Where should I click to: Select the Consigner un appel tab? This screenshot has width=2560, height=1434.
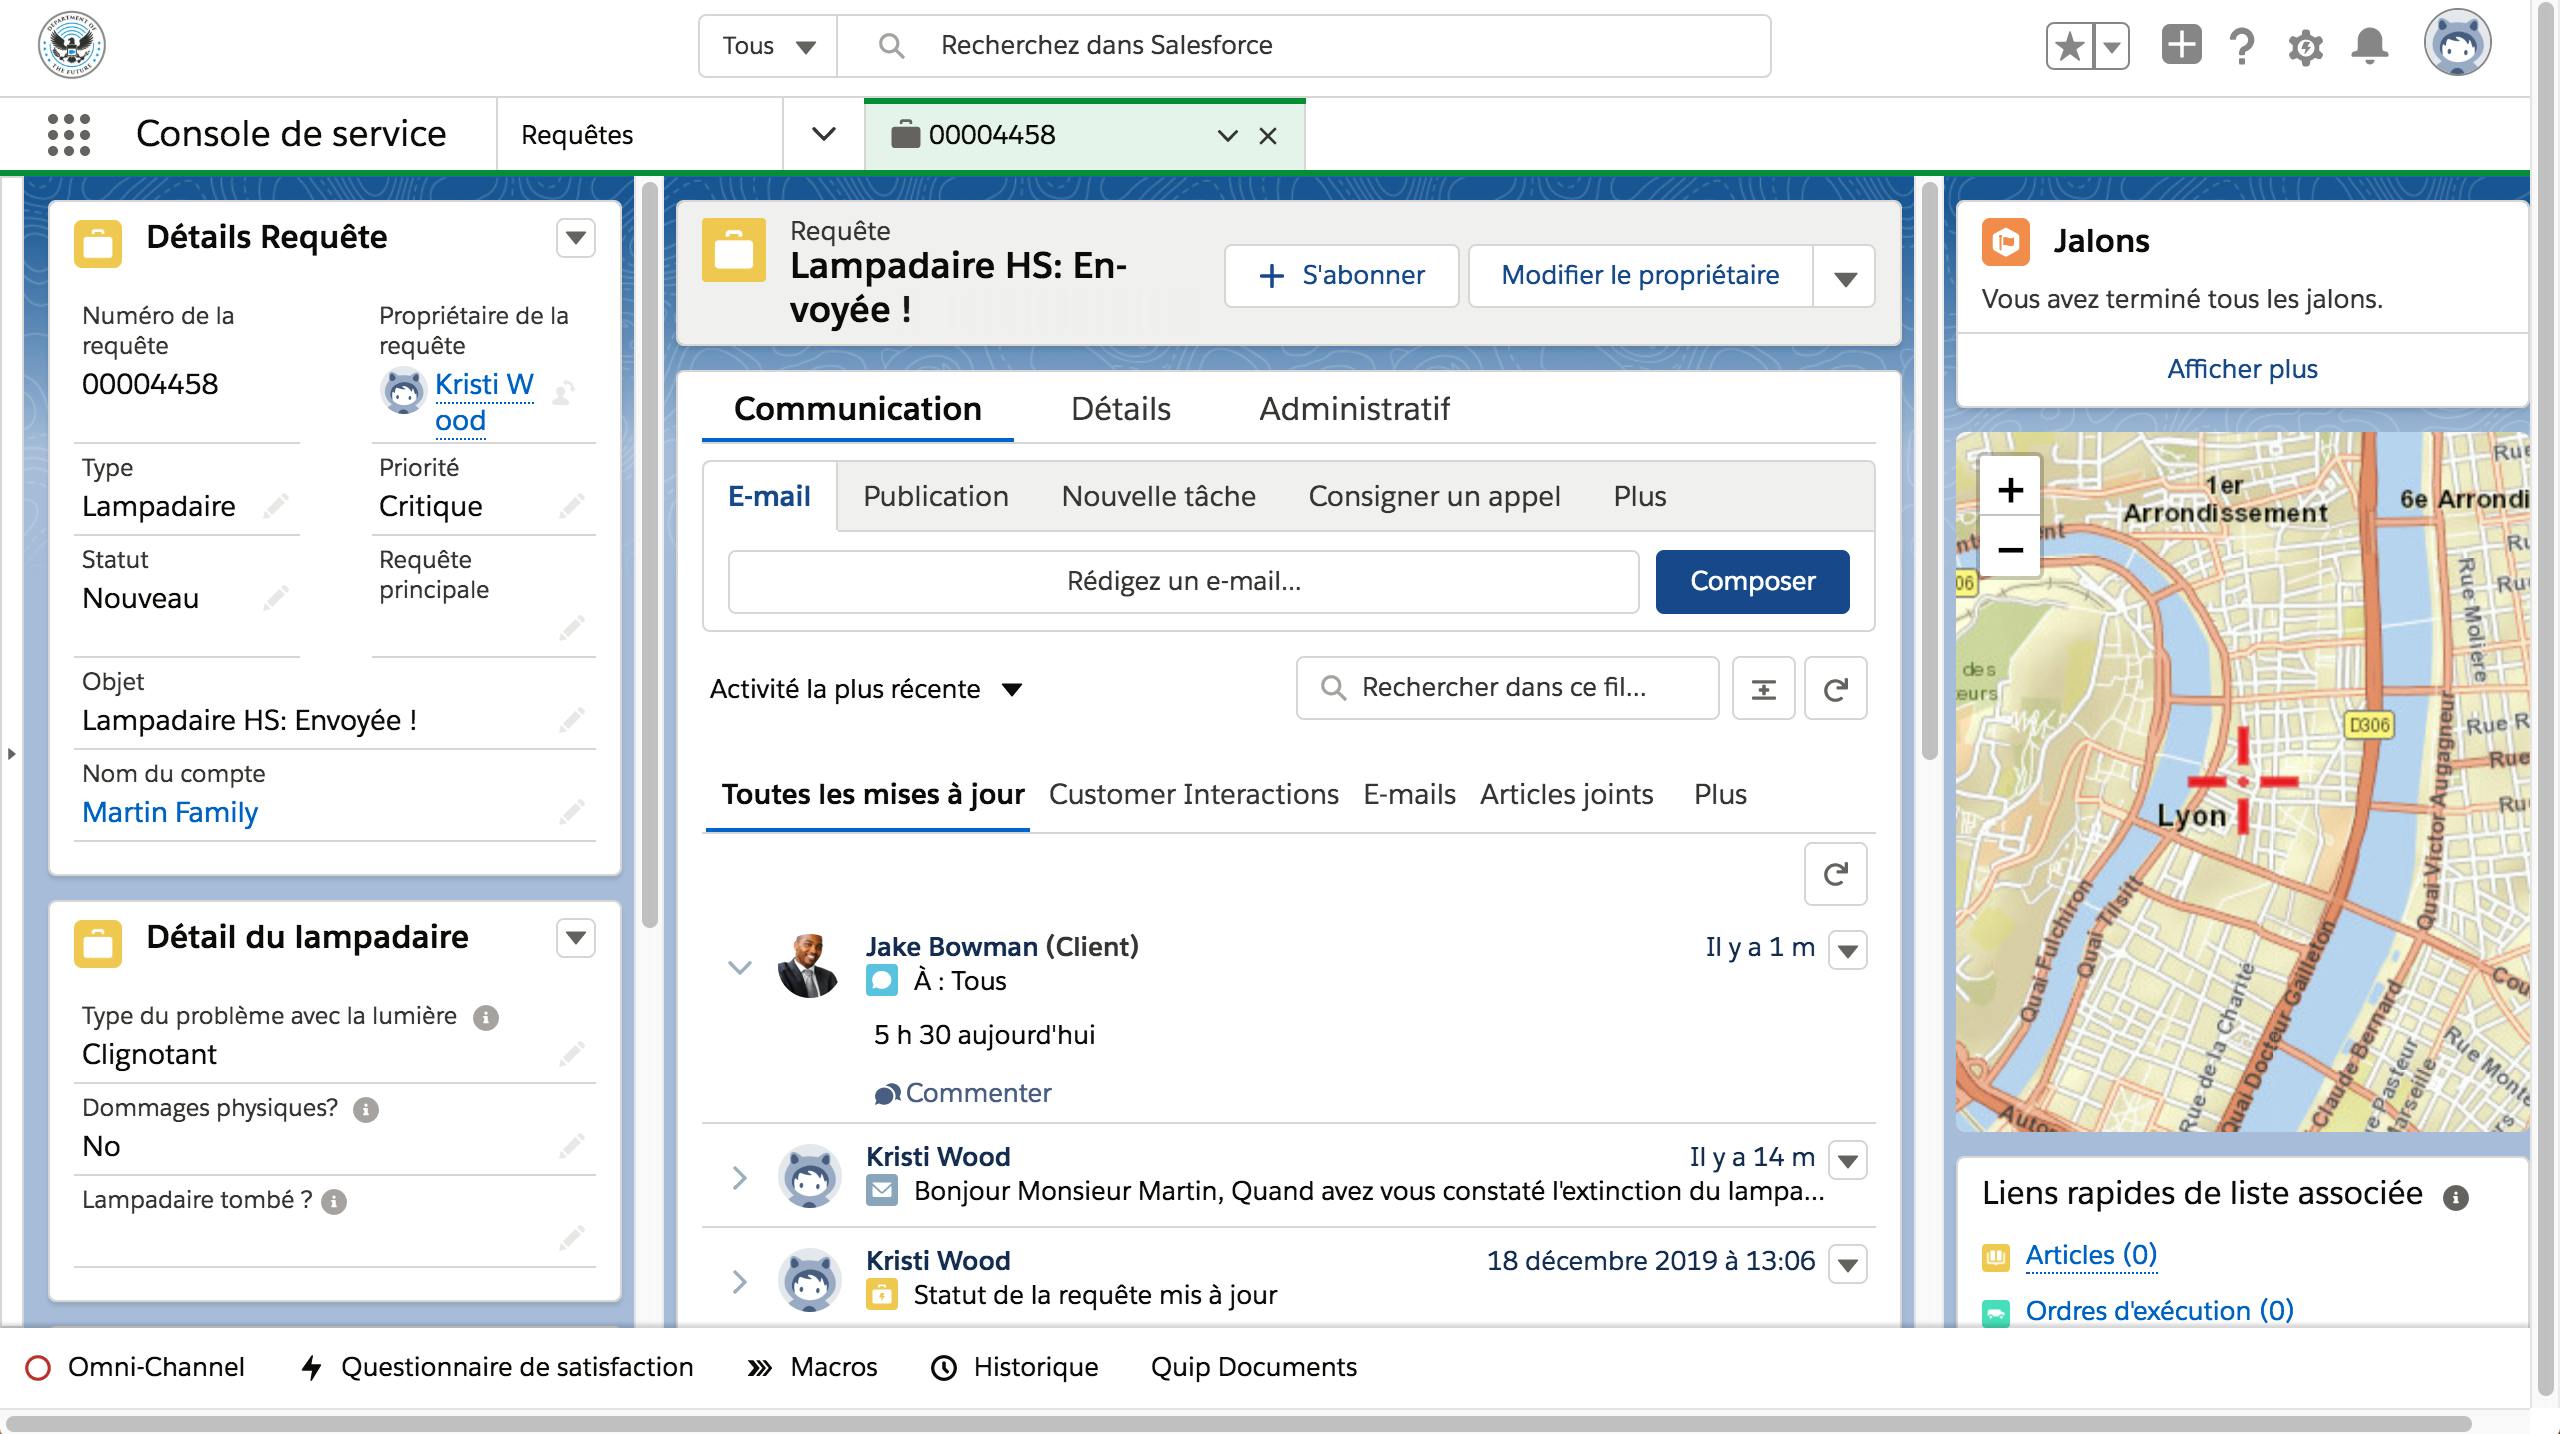1434,496
